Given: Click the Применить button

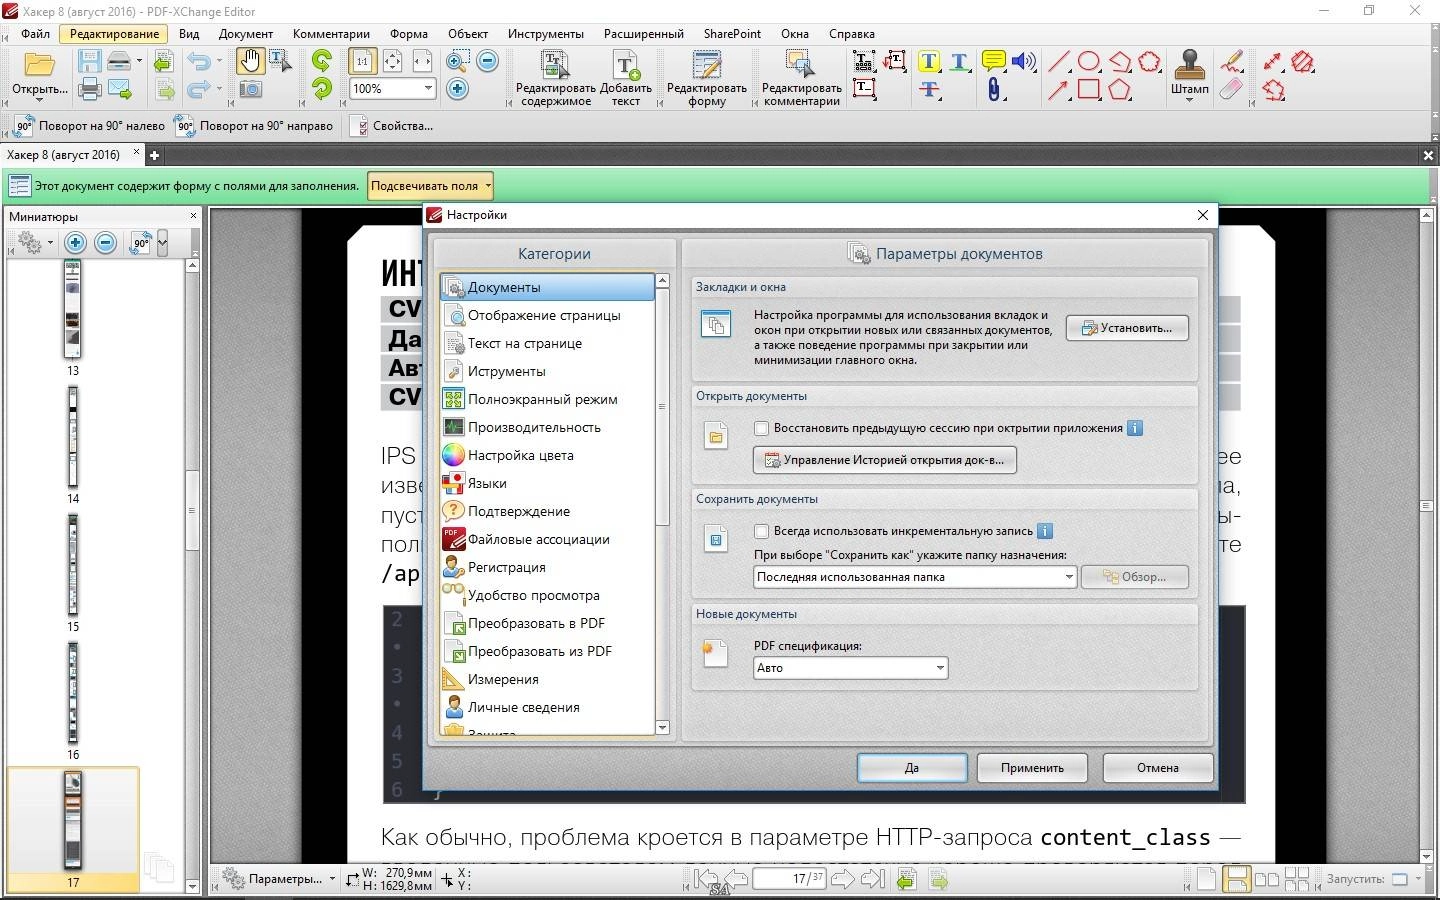Looking at the screenshot, I should click(x=1032, y=768).
